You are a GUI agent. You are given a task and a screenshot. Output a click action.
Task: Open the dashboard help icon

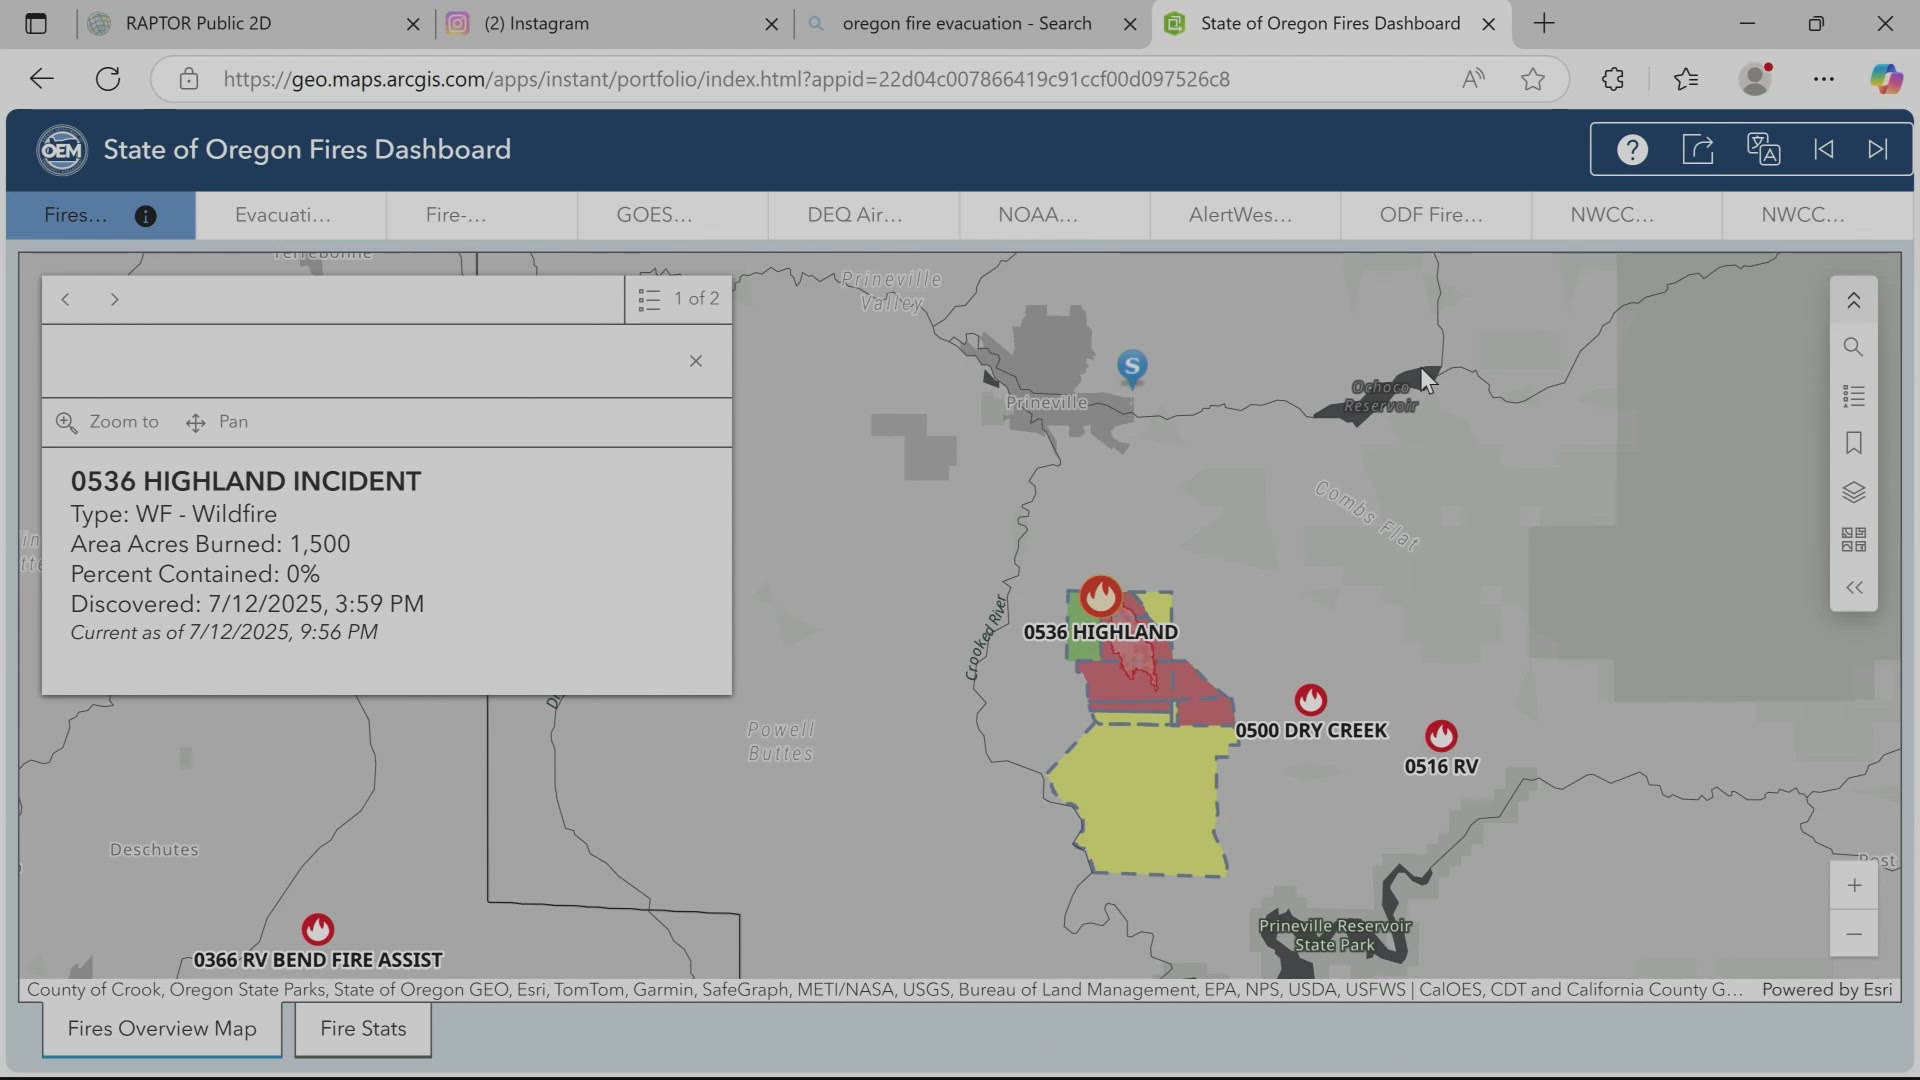point(1632,150)
